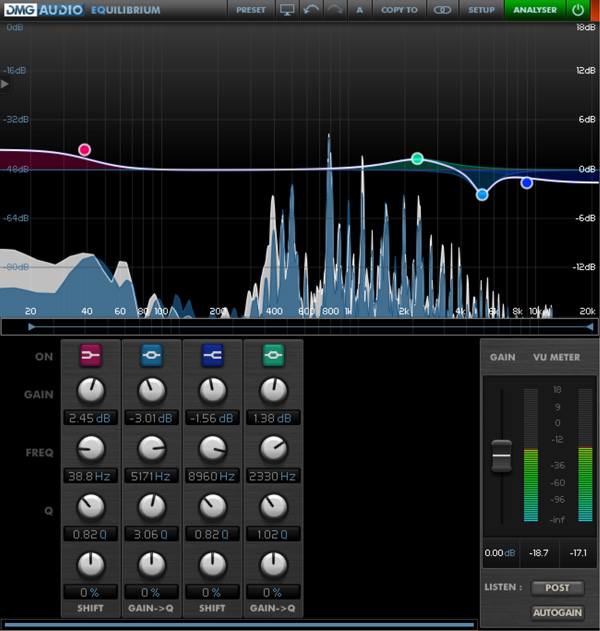Click the 1.02 Q value field
Image resolution: width=600 pixels, height=631 pixels.
273,534
